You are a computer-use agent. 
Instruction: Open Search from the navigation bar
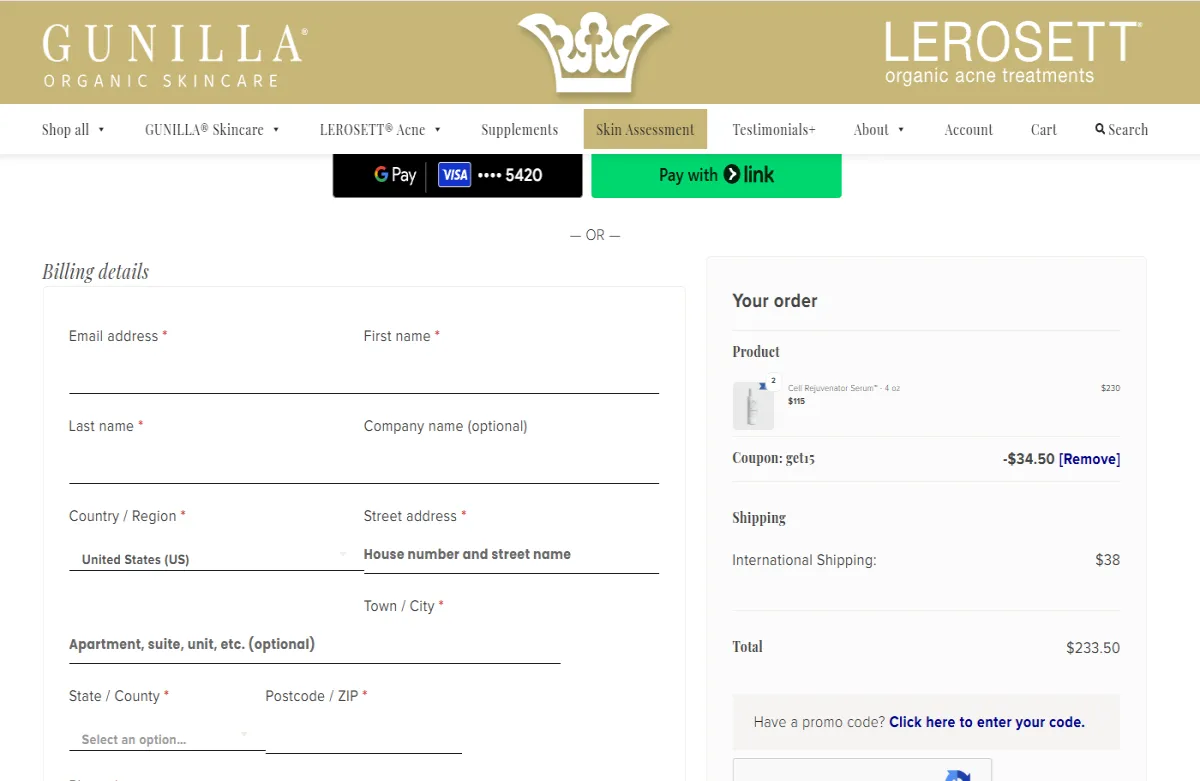pyautogui.click(x=1120, y=129)
